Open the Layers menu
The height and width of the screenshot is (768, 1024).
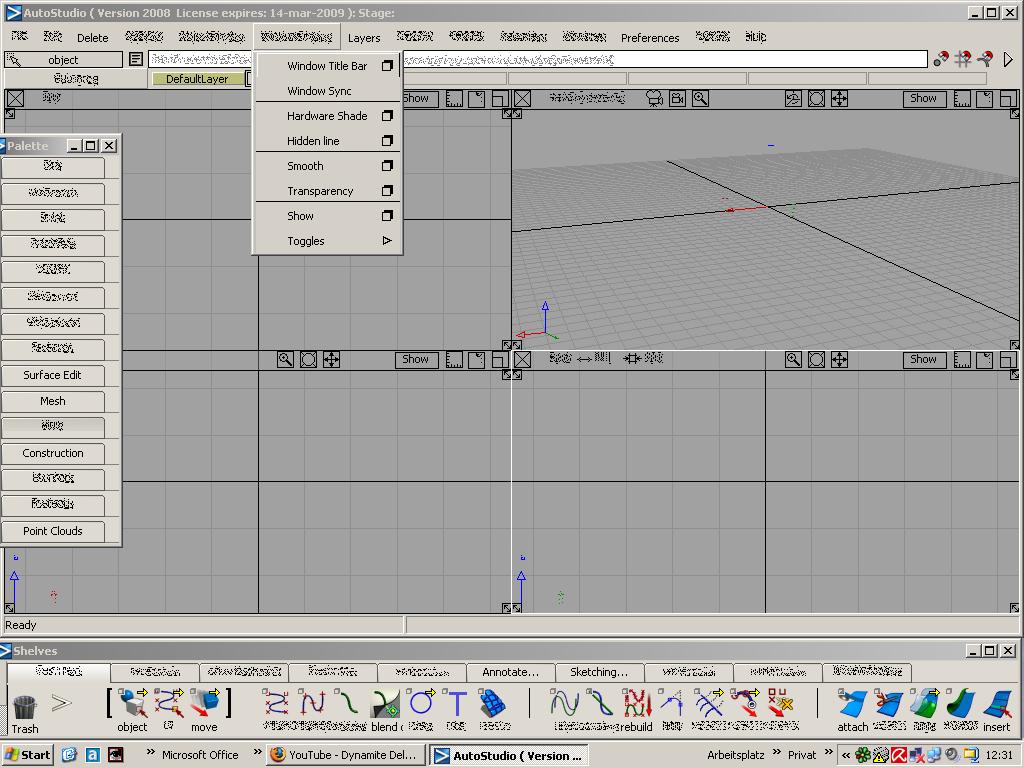[364, 38]
